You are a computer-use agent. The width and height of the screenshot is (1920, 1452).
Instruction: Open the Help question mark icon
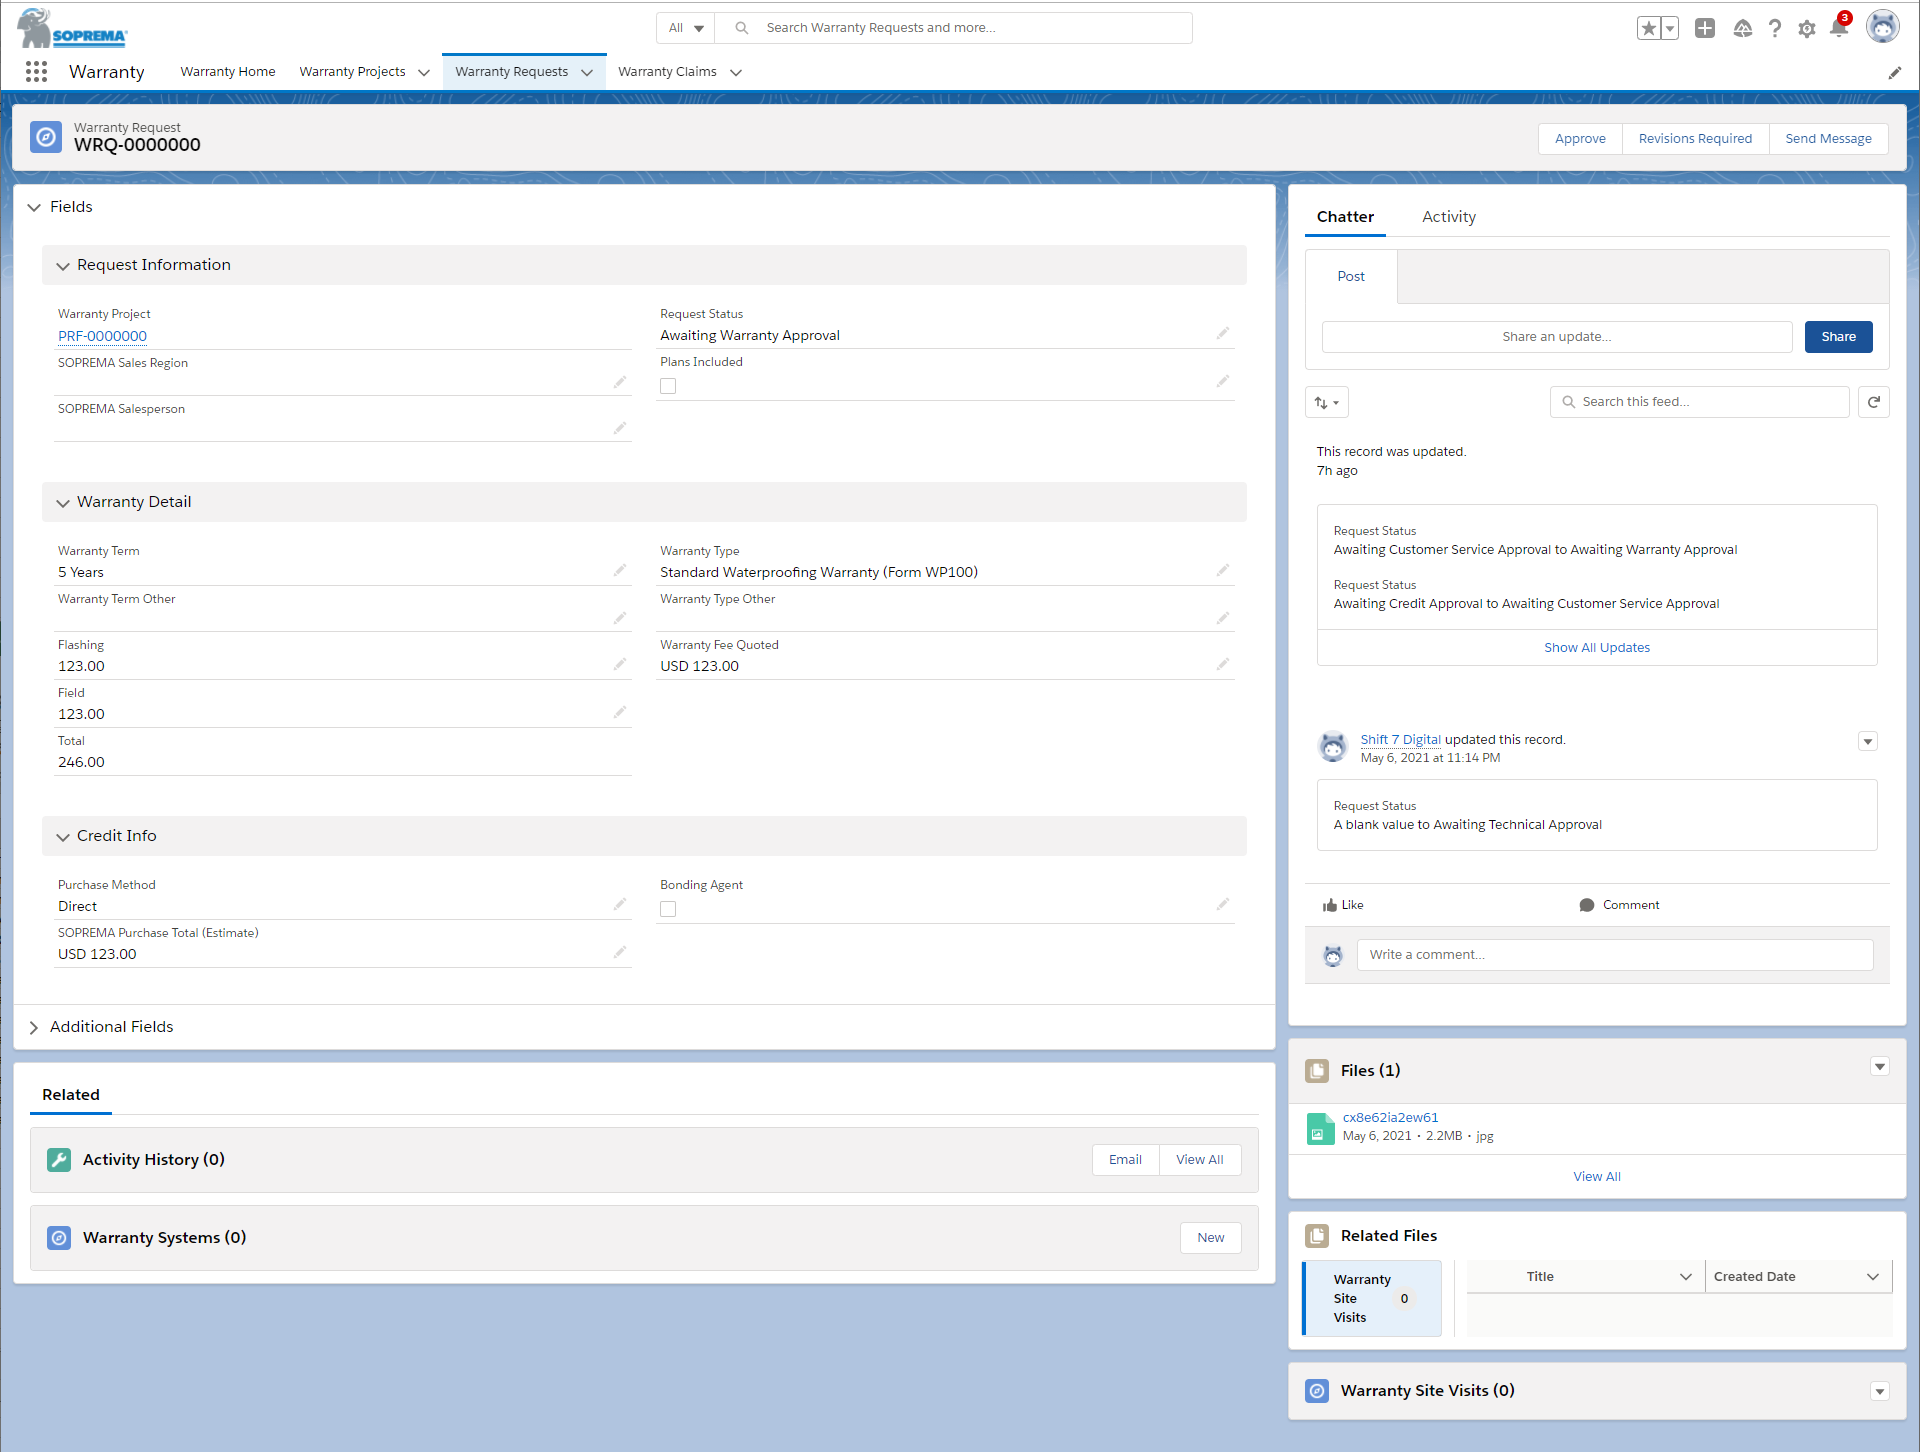pos(1775,28)
